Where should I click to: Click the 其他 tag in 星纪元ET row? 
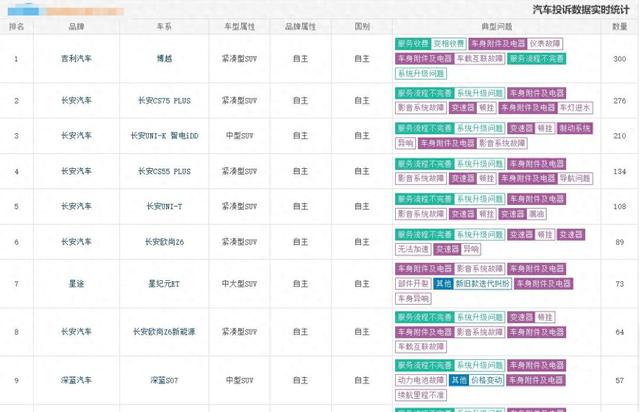tap(443, 284)
